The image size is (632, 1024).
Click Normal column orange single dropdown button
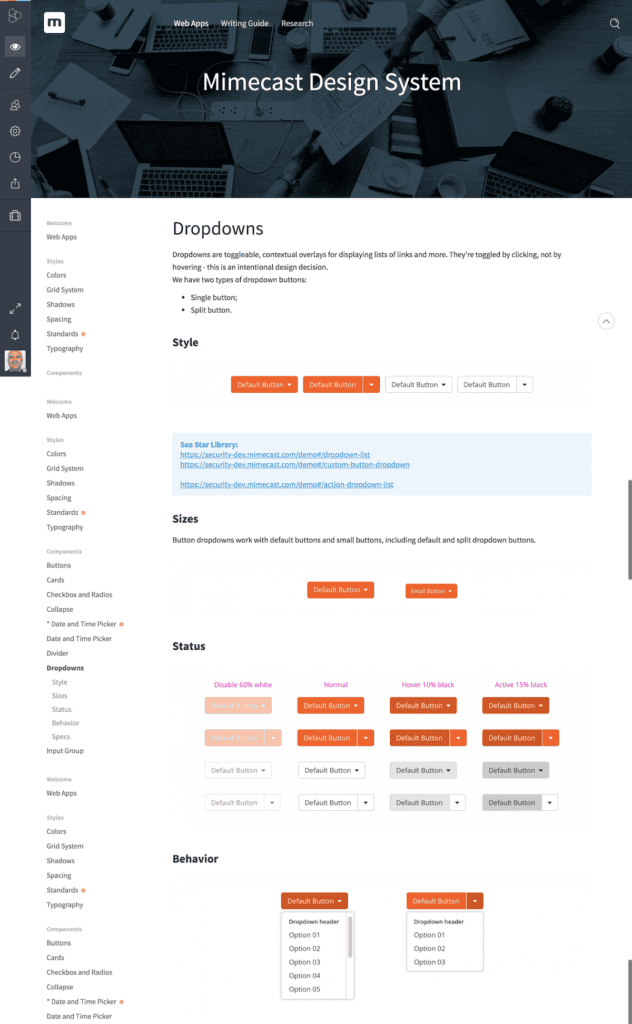(x=330, y=705)
